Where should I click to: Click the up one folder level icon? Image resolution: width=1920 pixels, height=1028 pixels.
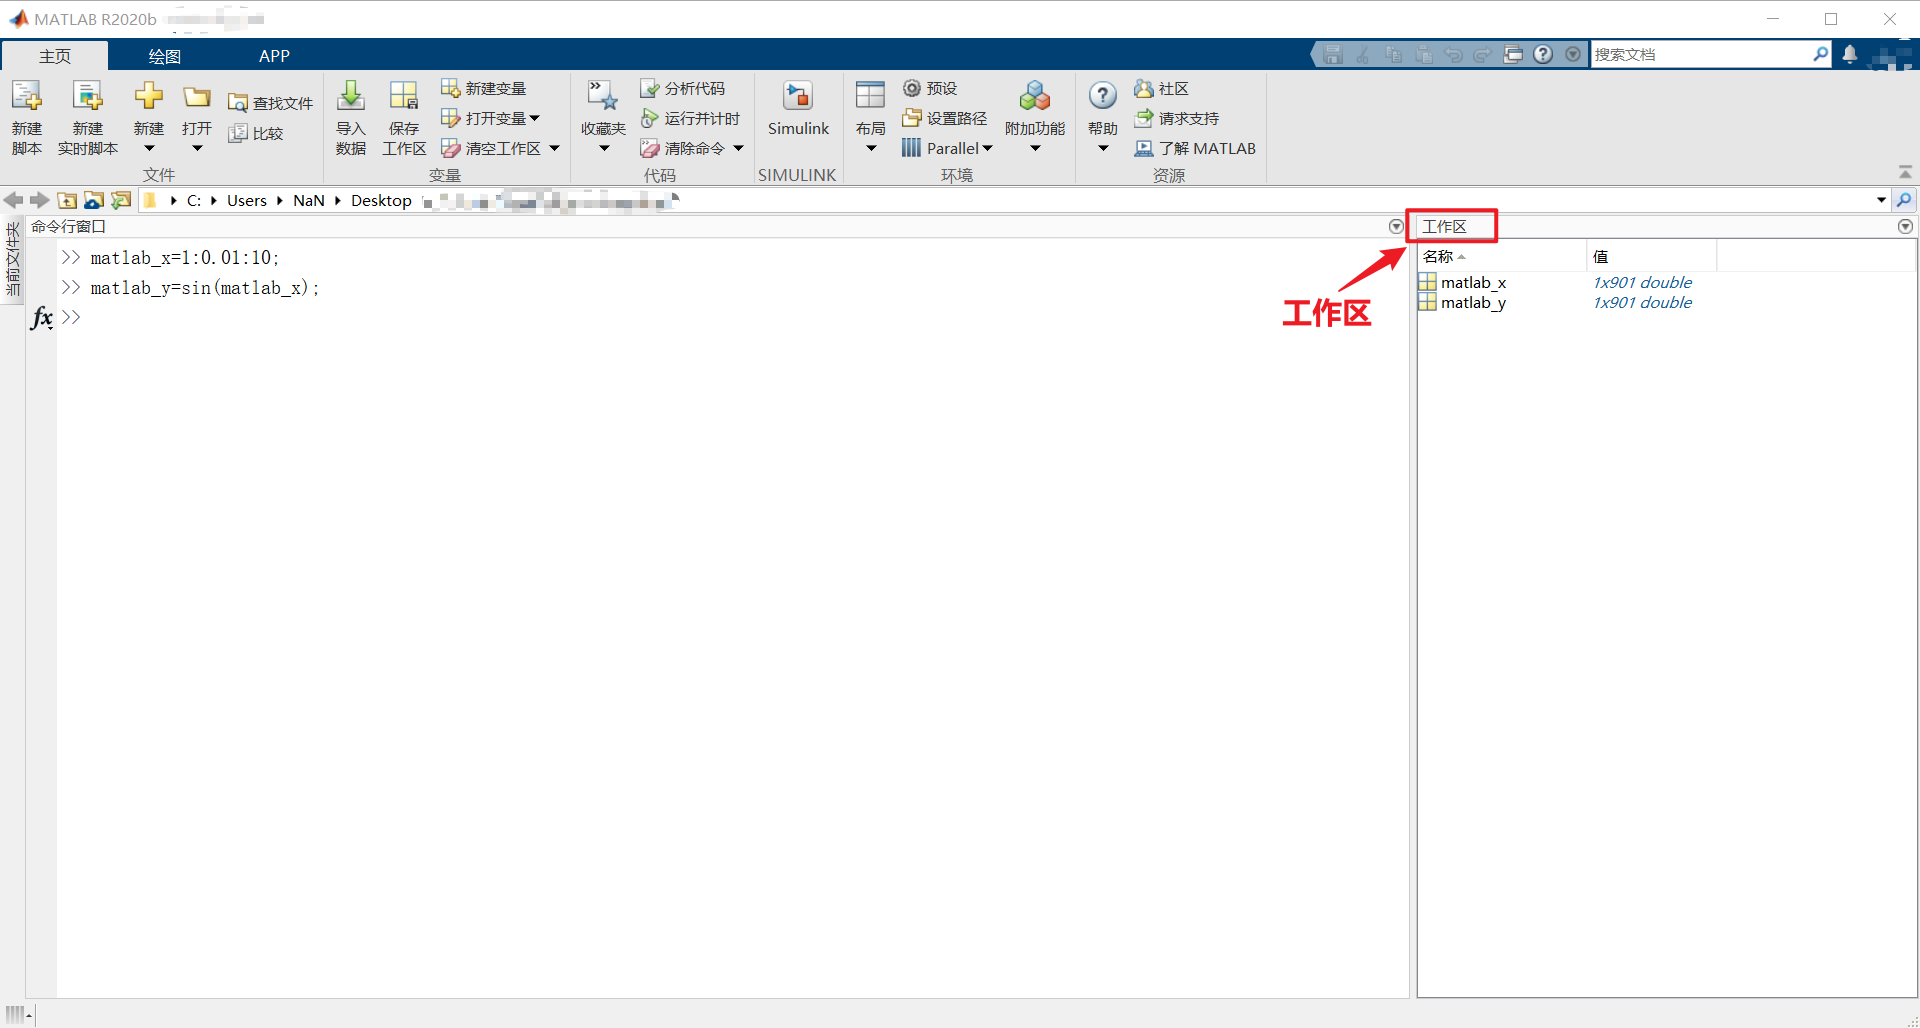pos(67,200)
